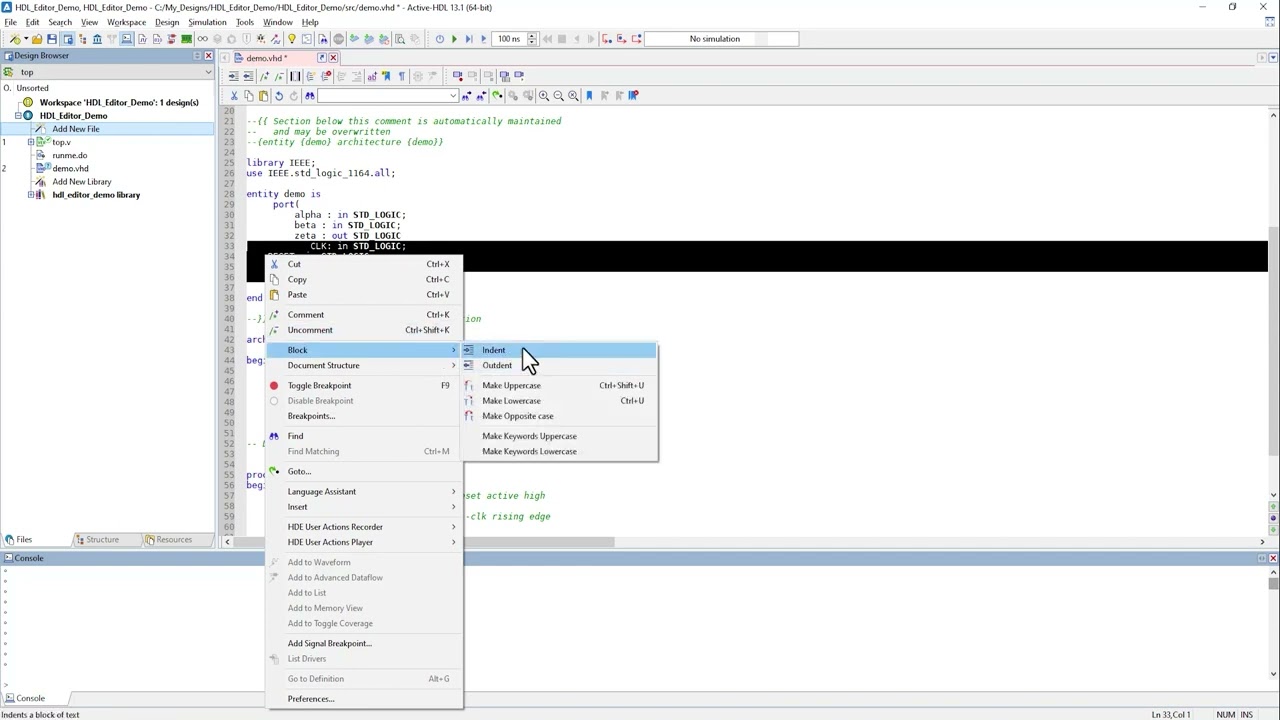Click the Uncomment block icon in editor toolbar
The image size is (1280, 720).
[279, 76]
